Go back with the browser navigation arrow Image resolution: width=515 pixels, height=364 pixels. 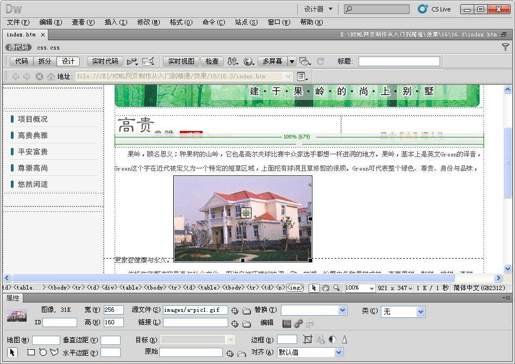tap(15, 76)
